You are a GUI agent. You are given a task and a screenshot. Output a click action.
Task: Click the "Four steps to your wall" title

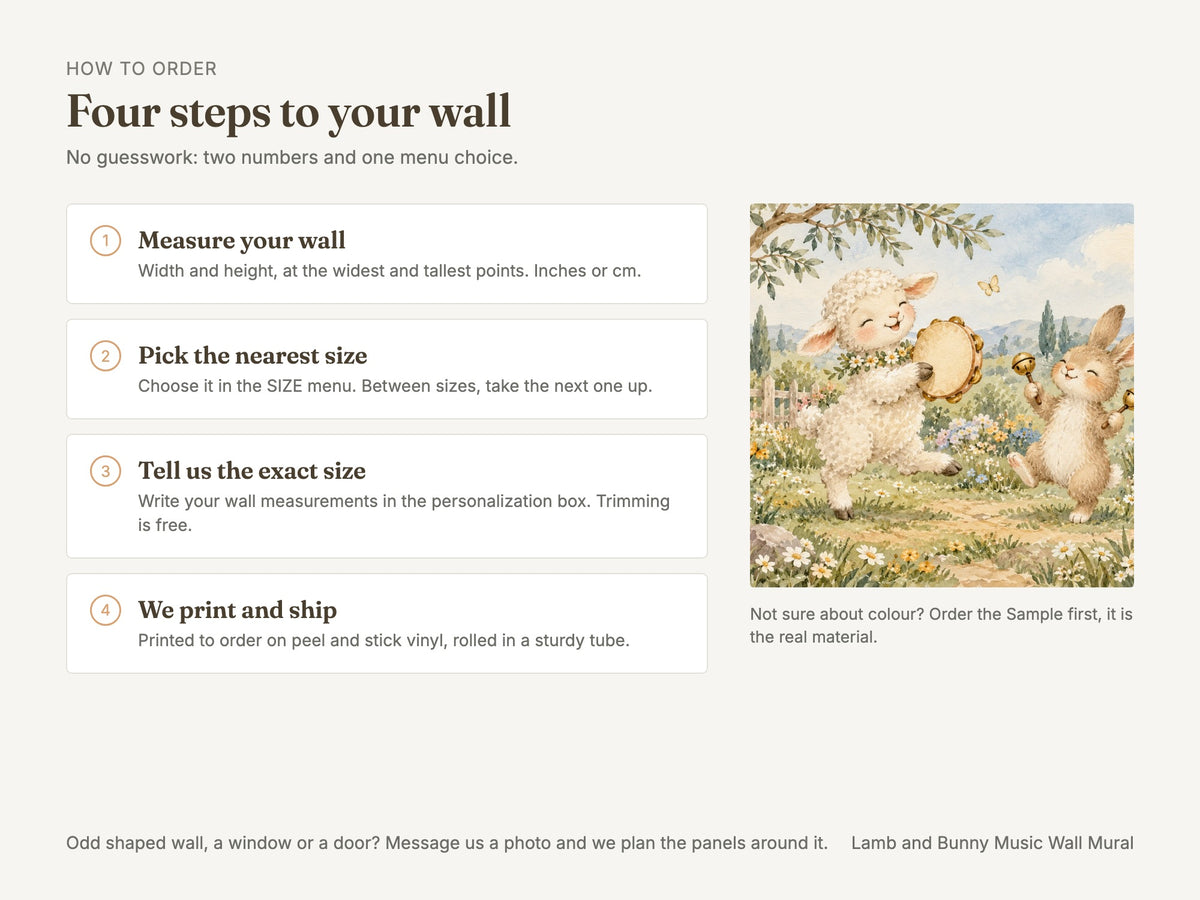[x=289, y=111]
